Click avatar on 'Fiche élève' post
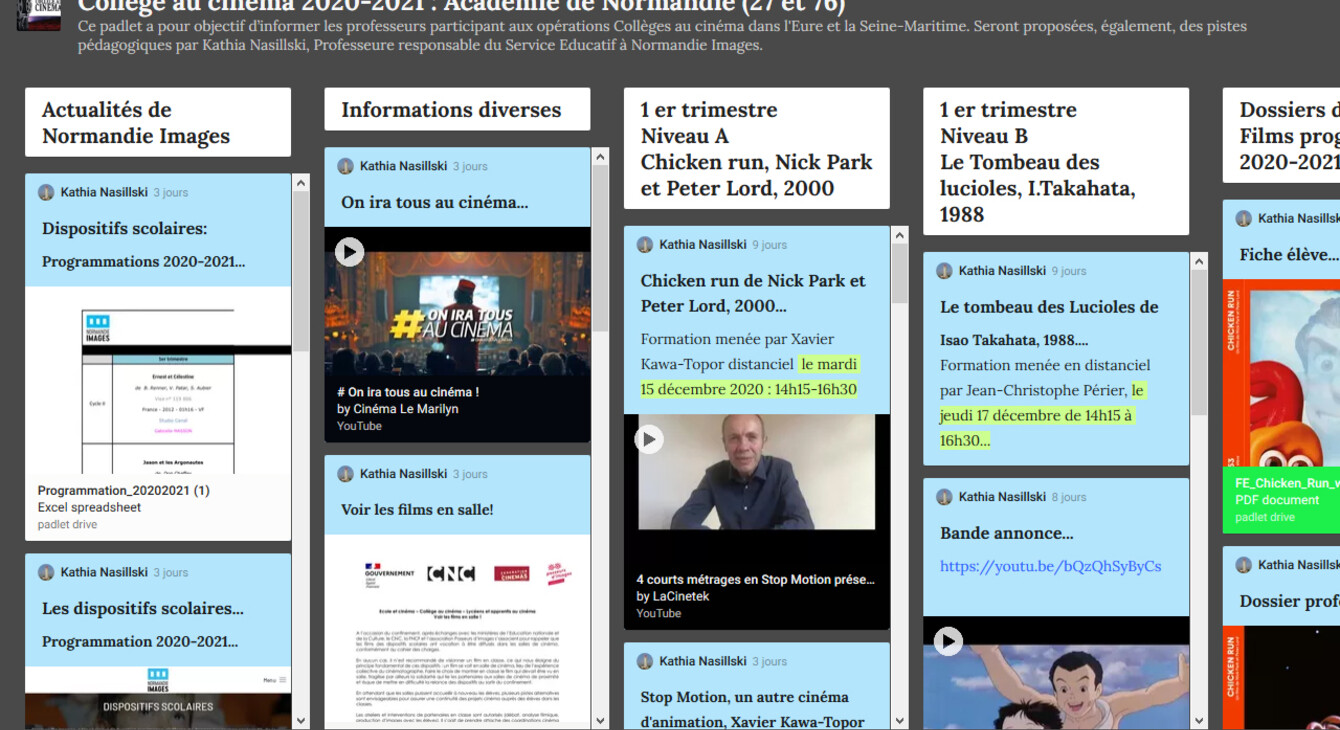This screenshot has height=730, width=1340. tap(1243, 218)
